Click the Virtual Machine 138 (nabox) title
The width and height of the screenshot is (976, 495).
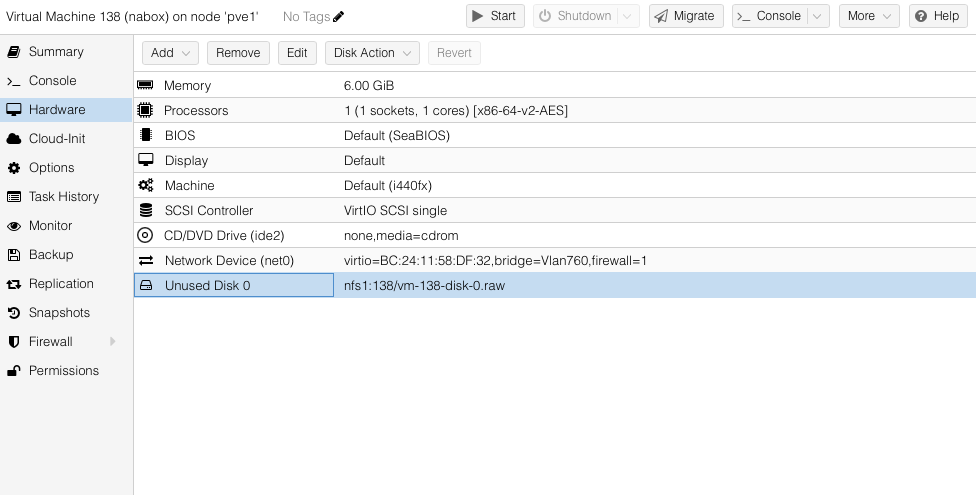(132, 16)
